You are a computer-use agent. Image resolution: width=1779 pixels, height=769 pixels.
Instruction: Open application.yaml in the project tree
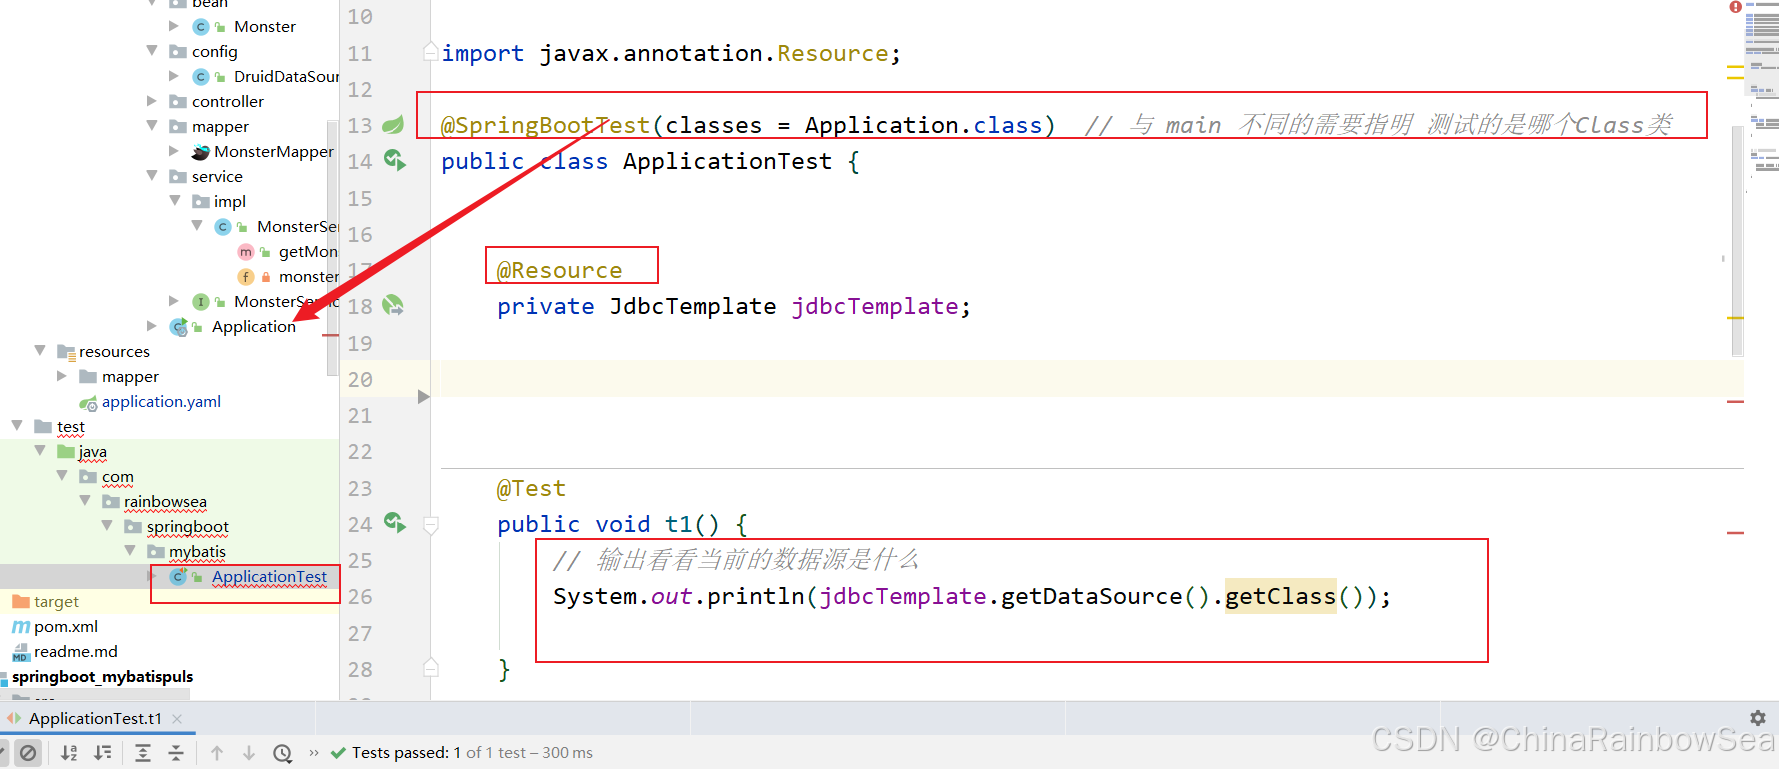161,401
